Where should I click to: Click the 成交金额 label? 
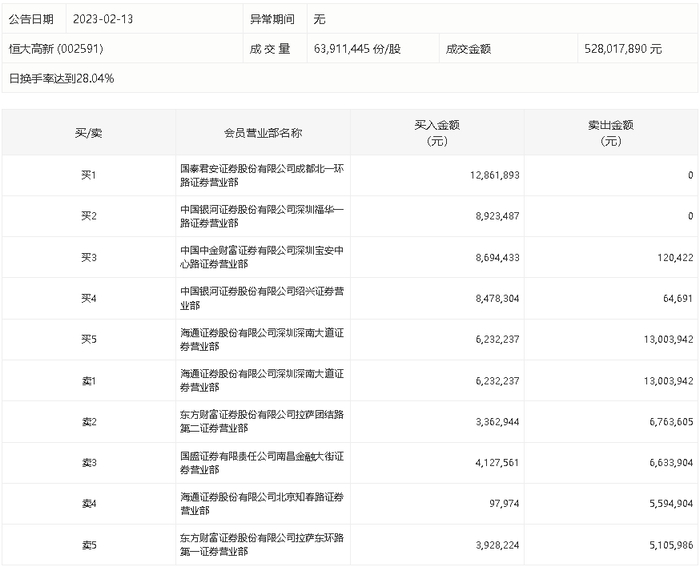468,49
